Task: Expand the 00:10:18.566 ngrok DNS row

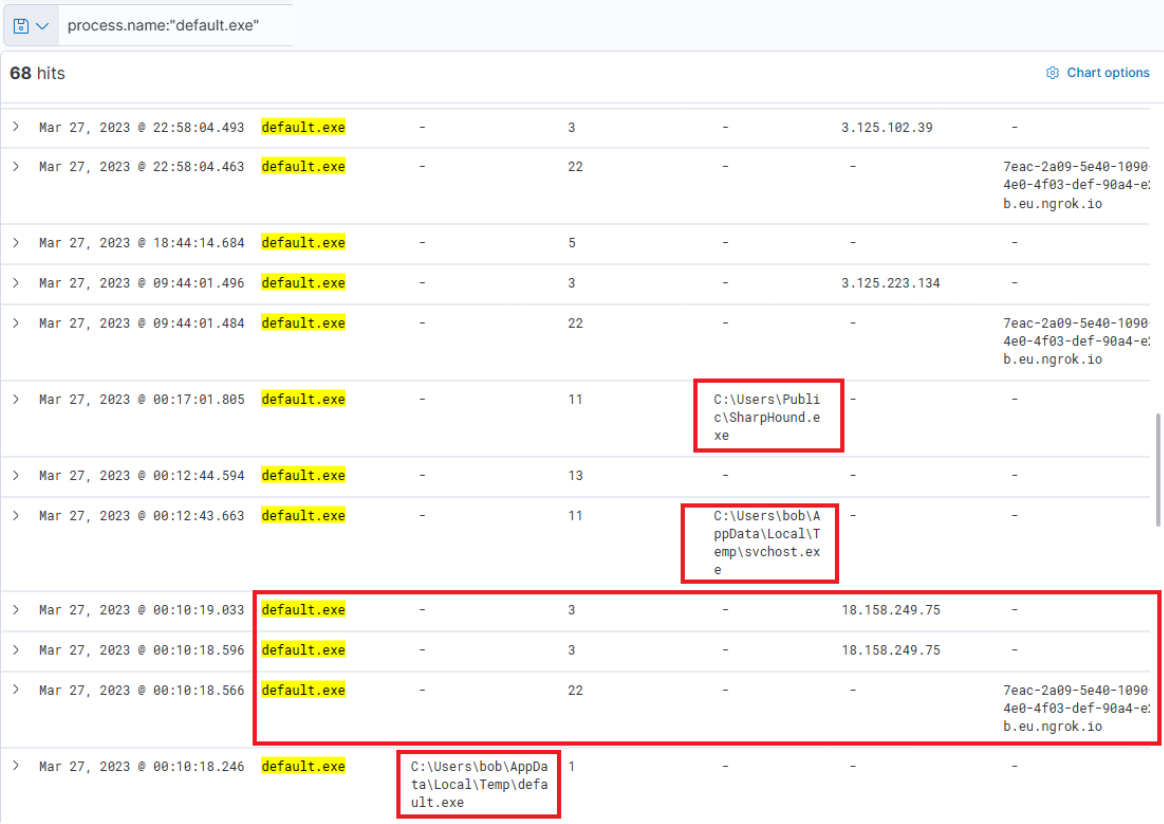Action: click(x=15, y=690)
